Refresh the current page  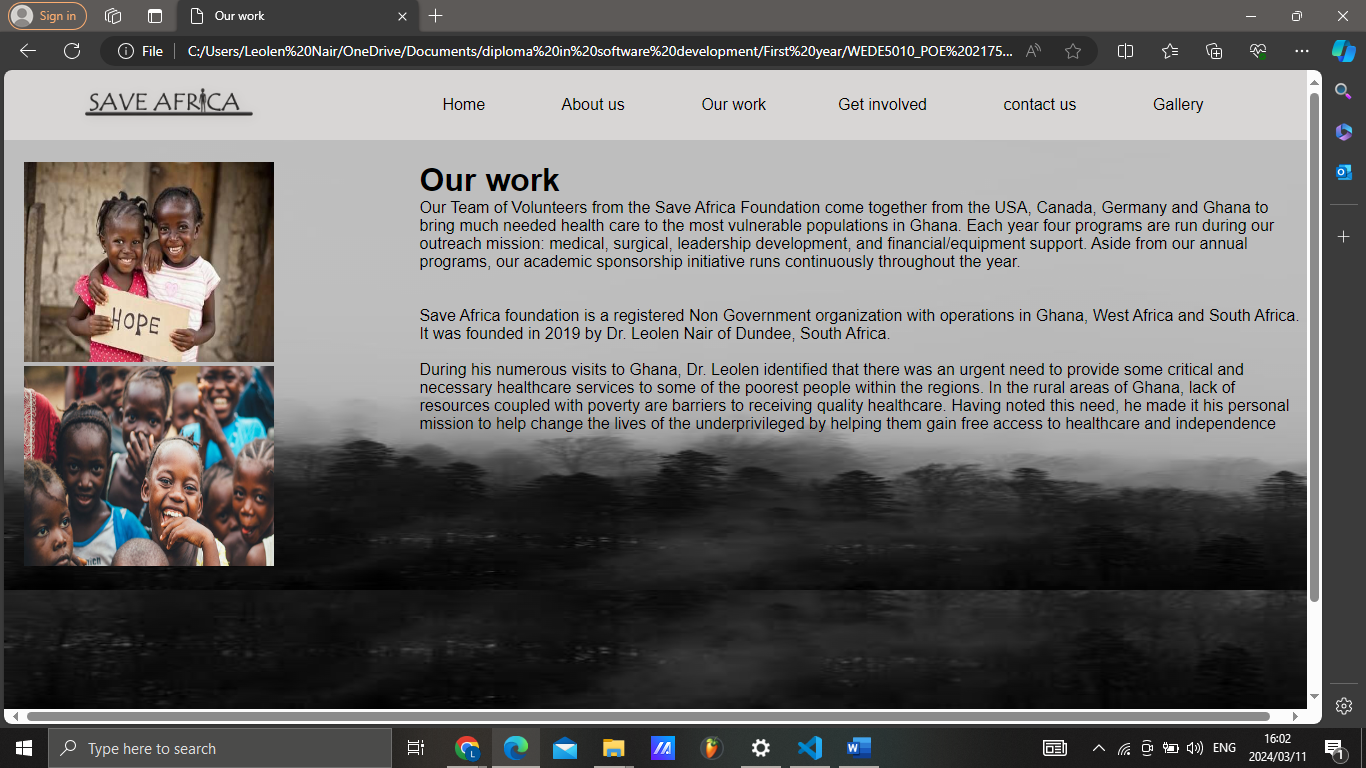72,51
